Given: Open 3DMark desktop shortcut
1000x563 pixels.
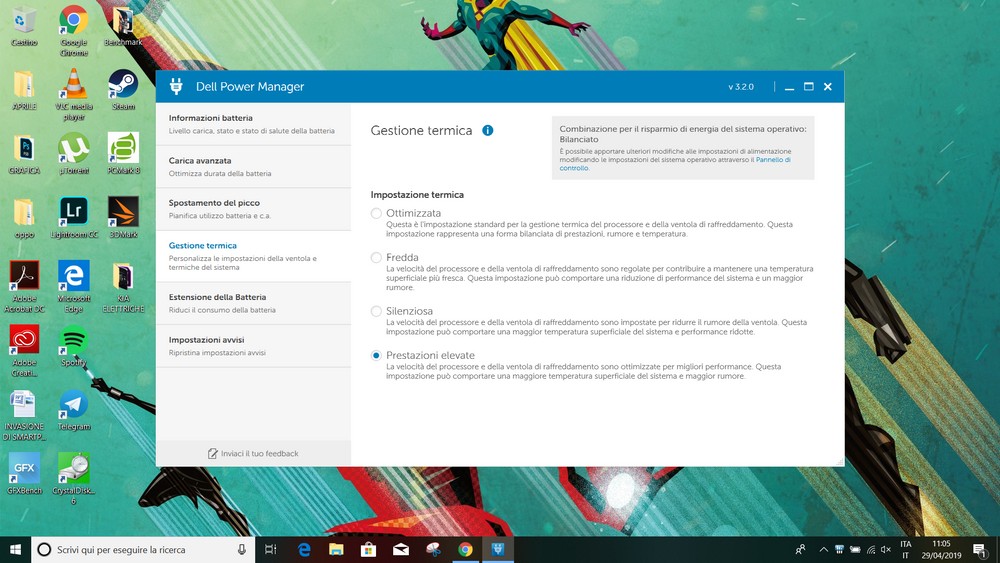Looking at the screenshot, I should [x=123, y=218].
